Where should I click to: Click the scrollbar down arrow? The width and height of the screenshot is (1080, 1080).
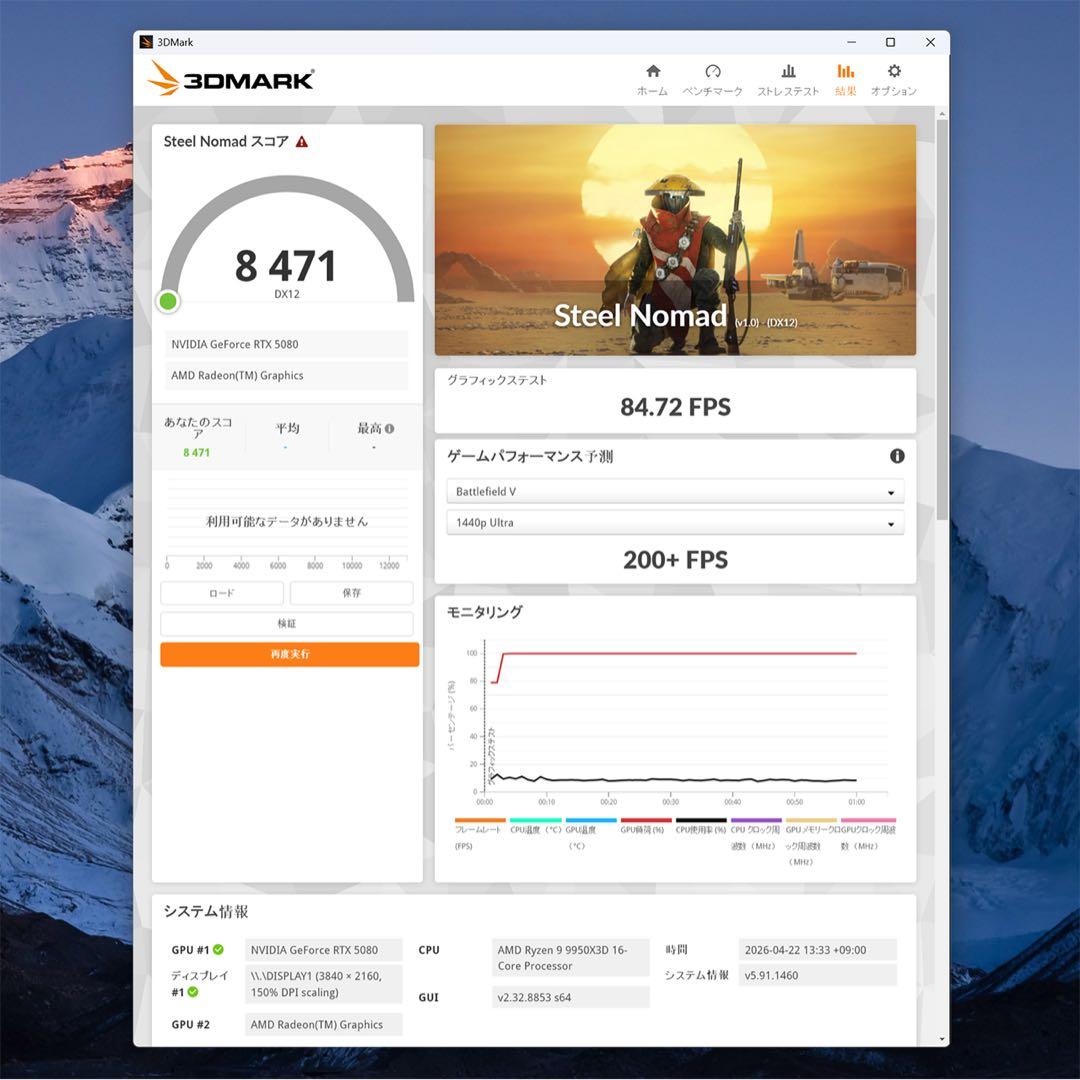pyautogui.click(x=942, y=1039)
